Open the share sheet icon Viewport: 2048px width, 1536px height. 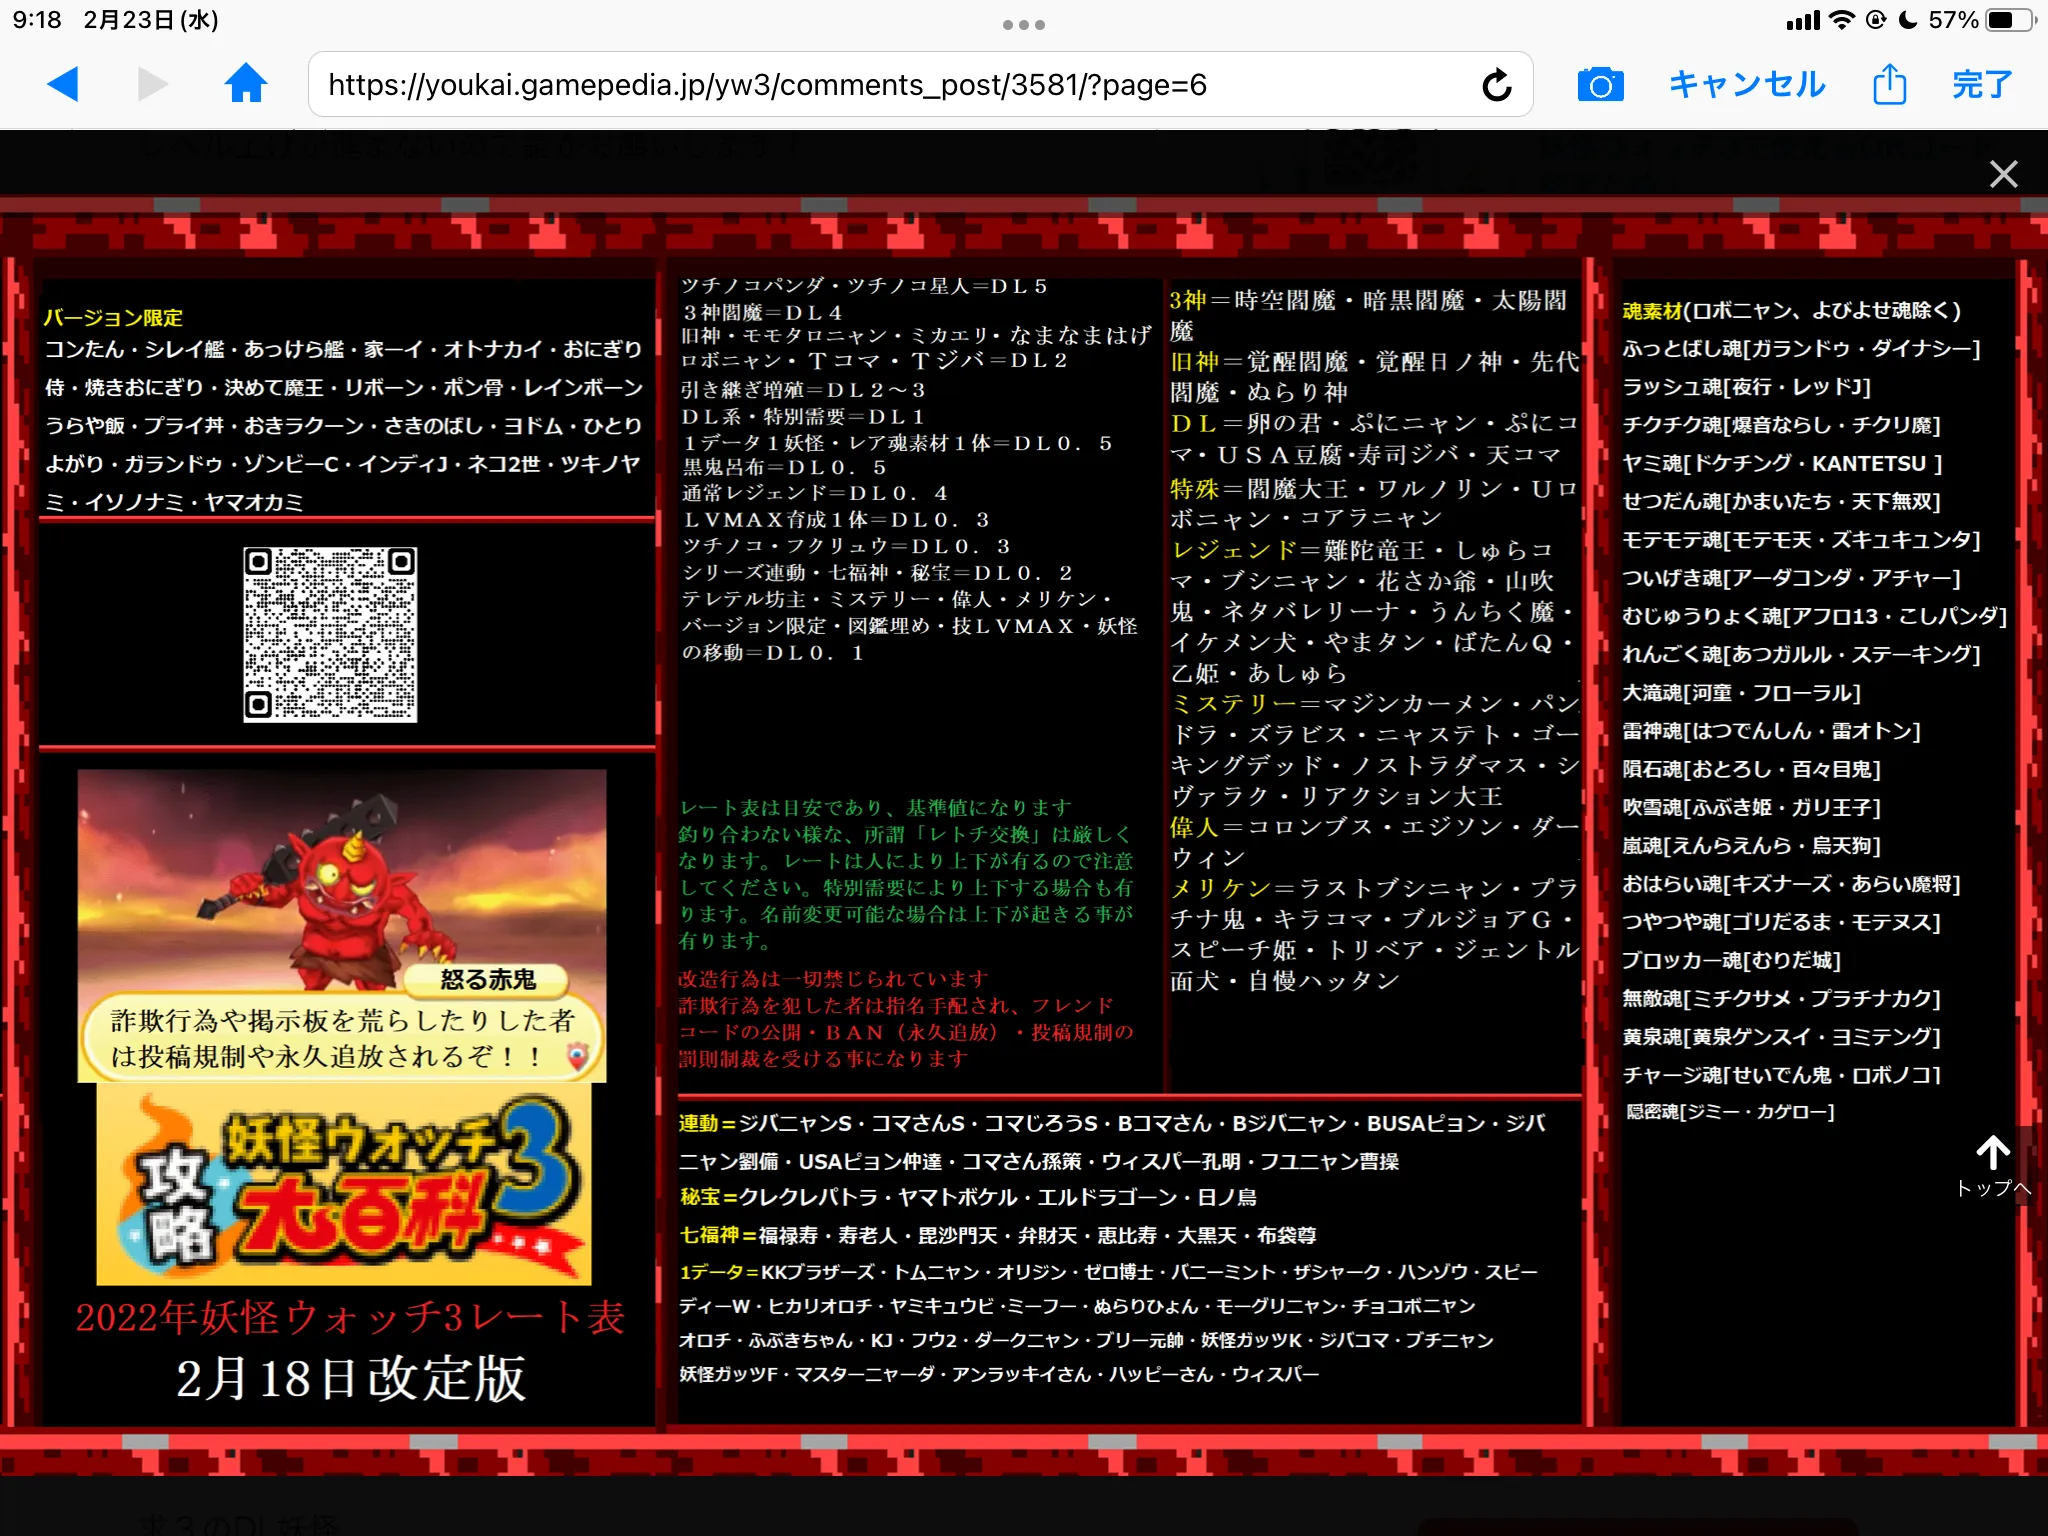[x=1889, y=84]
